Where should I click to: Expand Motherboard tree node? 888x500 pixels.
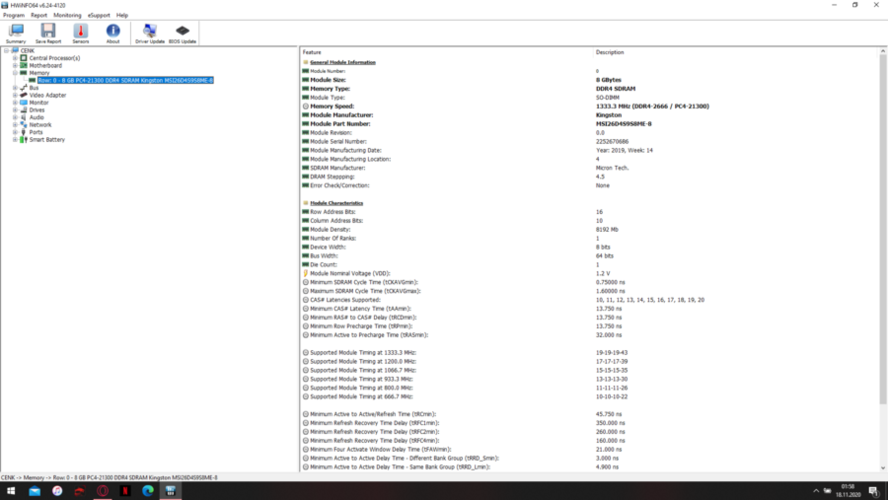click(15, 65)
